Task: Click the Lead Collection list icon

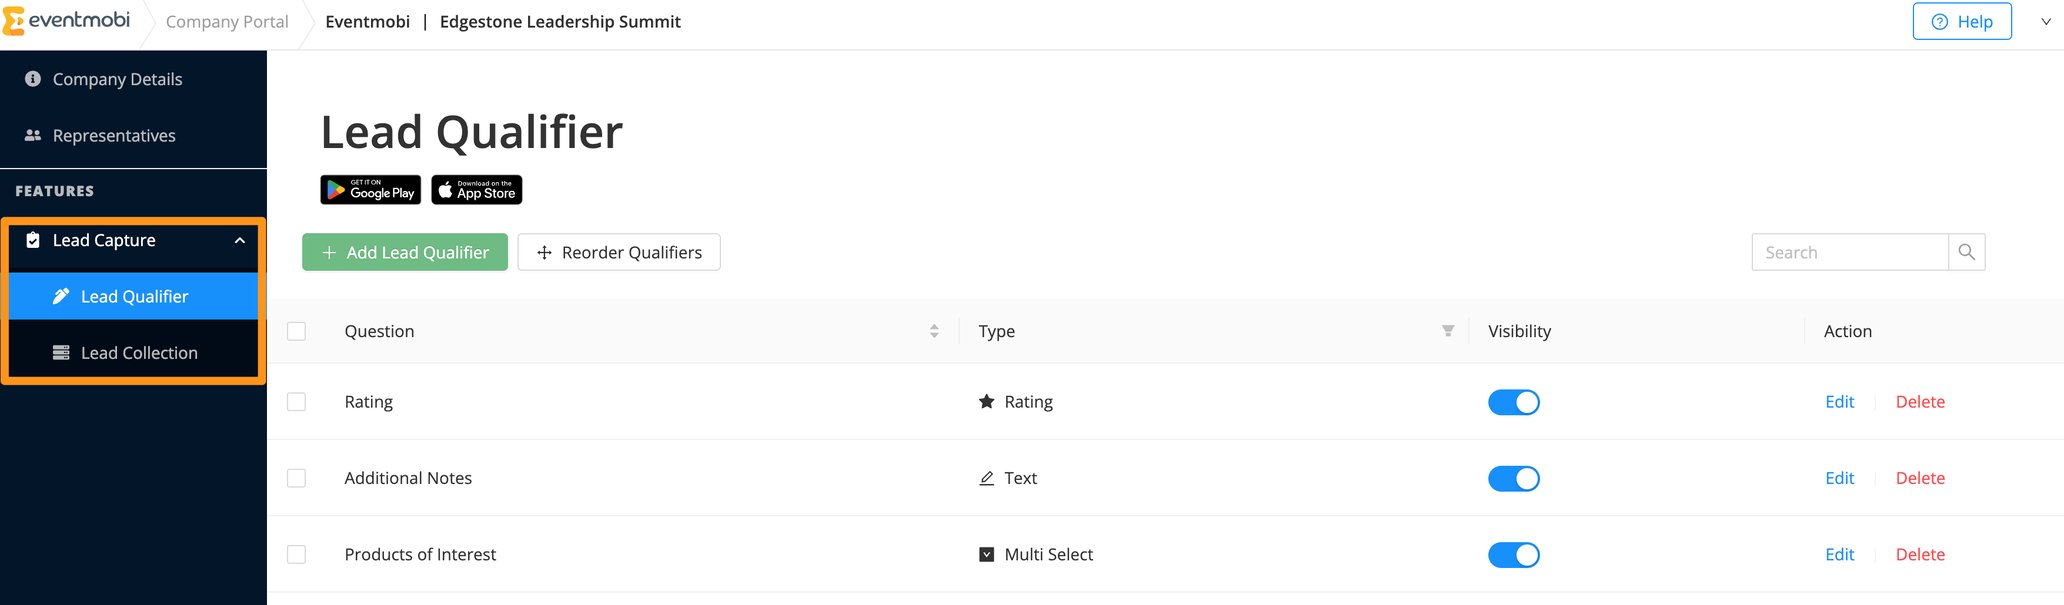Action: 62,352
